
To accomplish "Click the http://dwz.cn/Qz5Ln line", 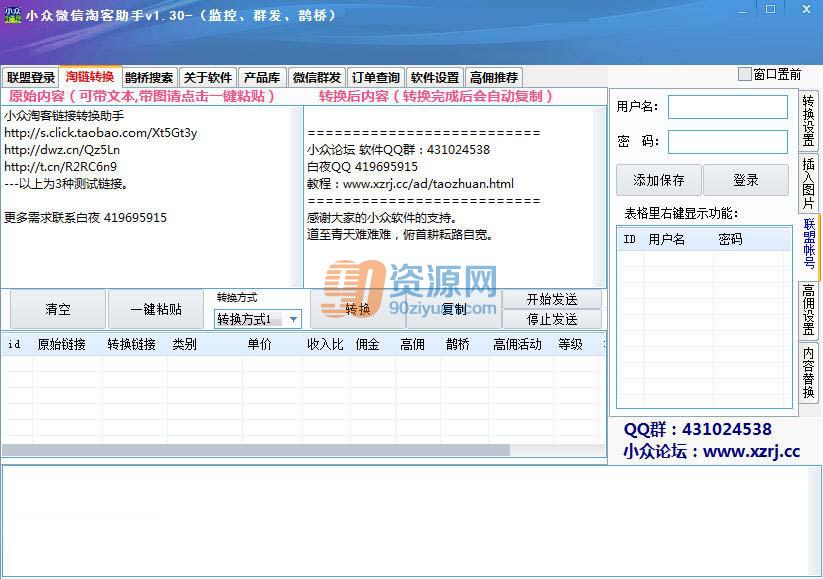I will tap(62, 150).
